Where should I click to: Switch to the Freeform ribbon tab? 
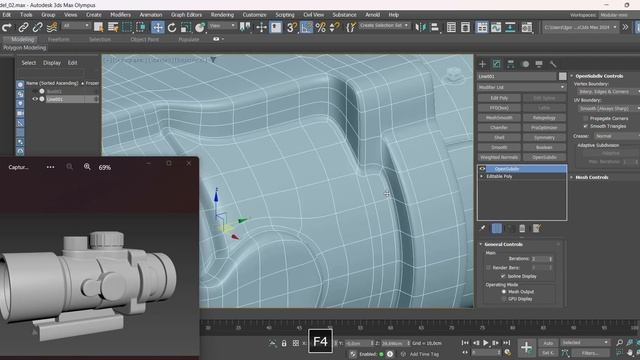tap(58, 40)
